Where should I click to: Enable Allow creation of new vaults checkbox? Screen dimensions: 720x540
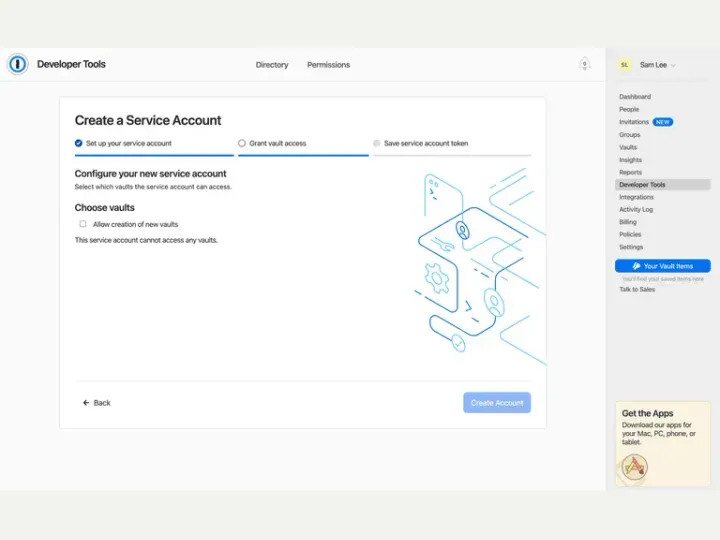point(83,224)
